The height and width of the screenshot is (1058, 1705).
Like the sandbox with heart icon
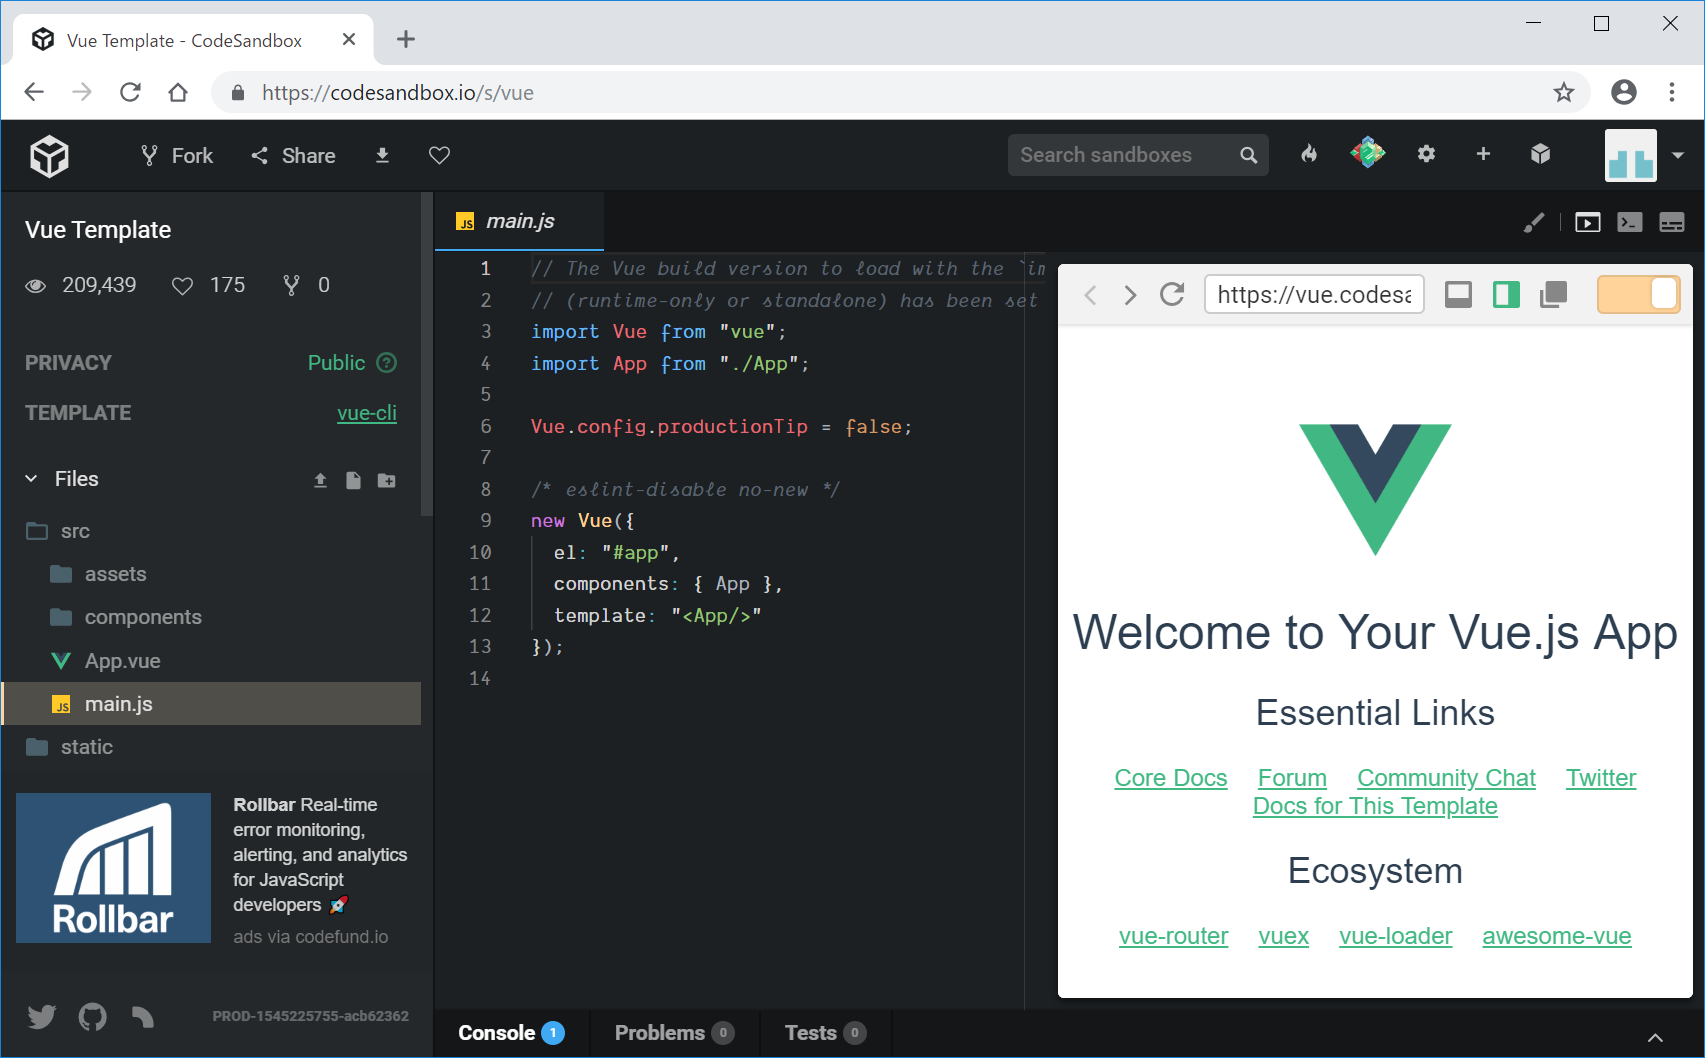pyautogui.click(x=439, y=156)
